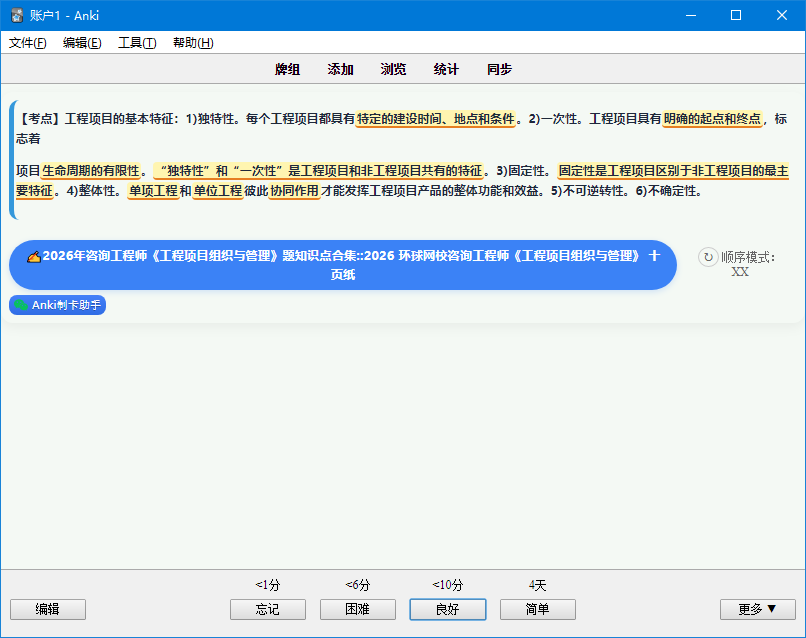
Task: Rate the card 良好
Action: tap(448, 609)
